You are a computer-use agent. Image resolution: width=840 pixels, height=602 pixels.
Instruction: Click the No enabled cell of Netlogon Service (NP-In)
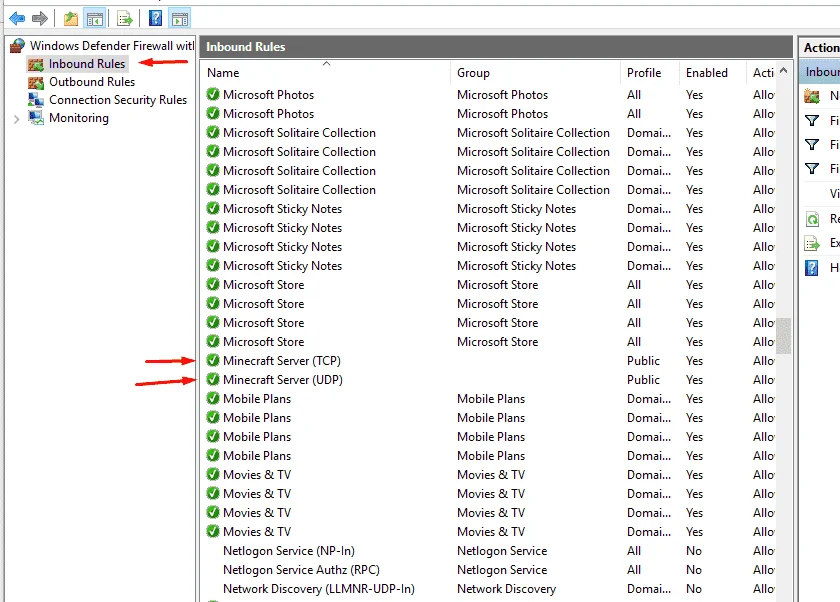pos(694,551)
